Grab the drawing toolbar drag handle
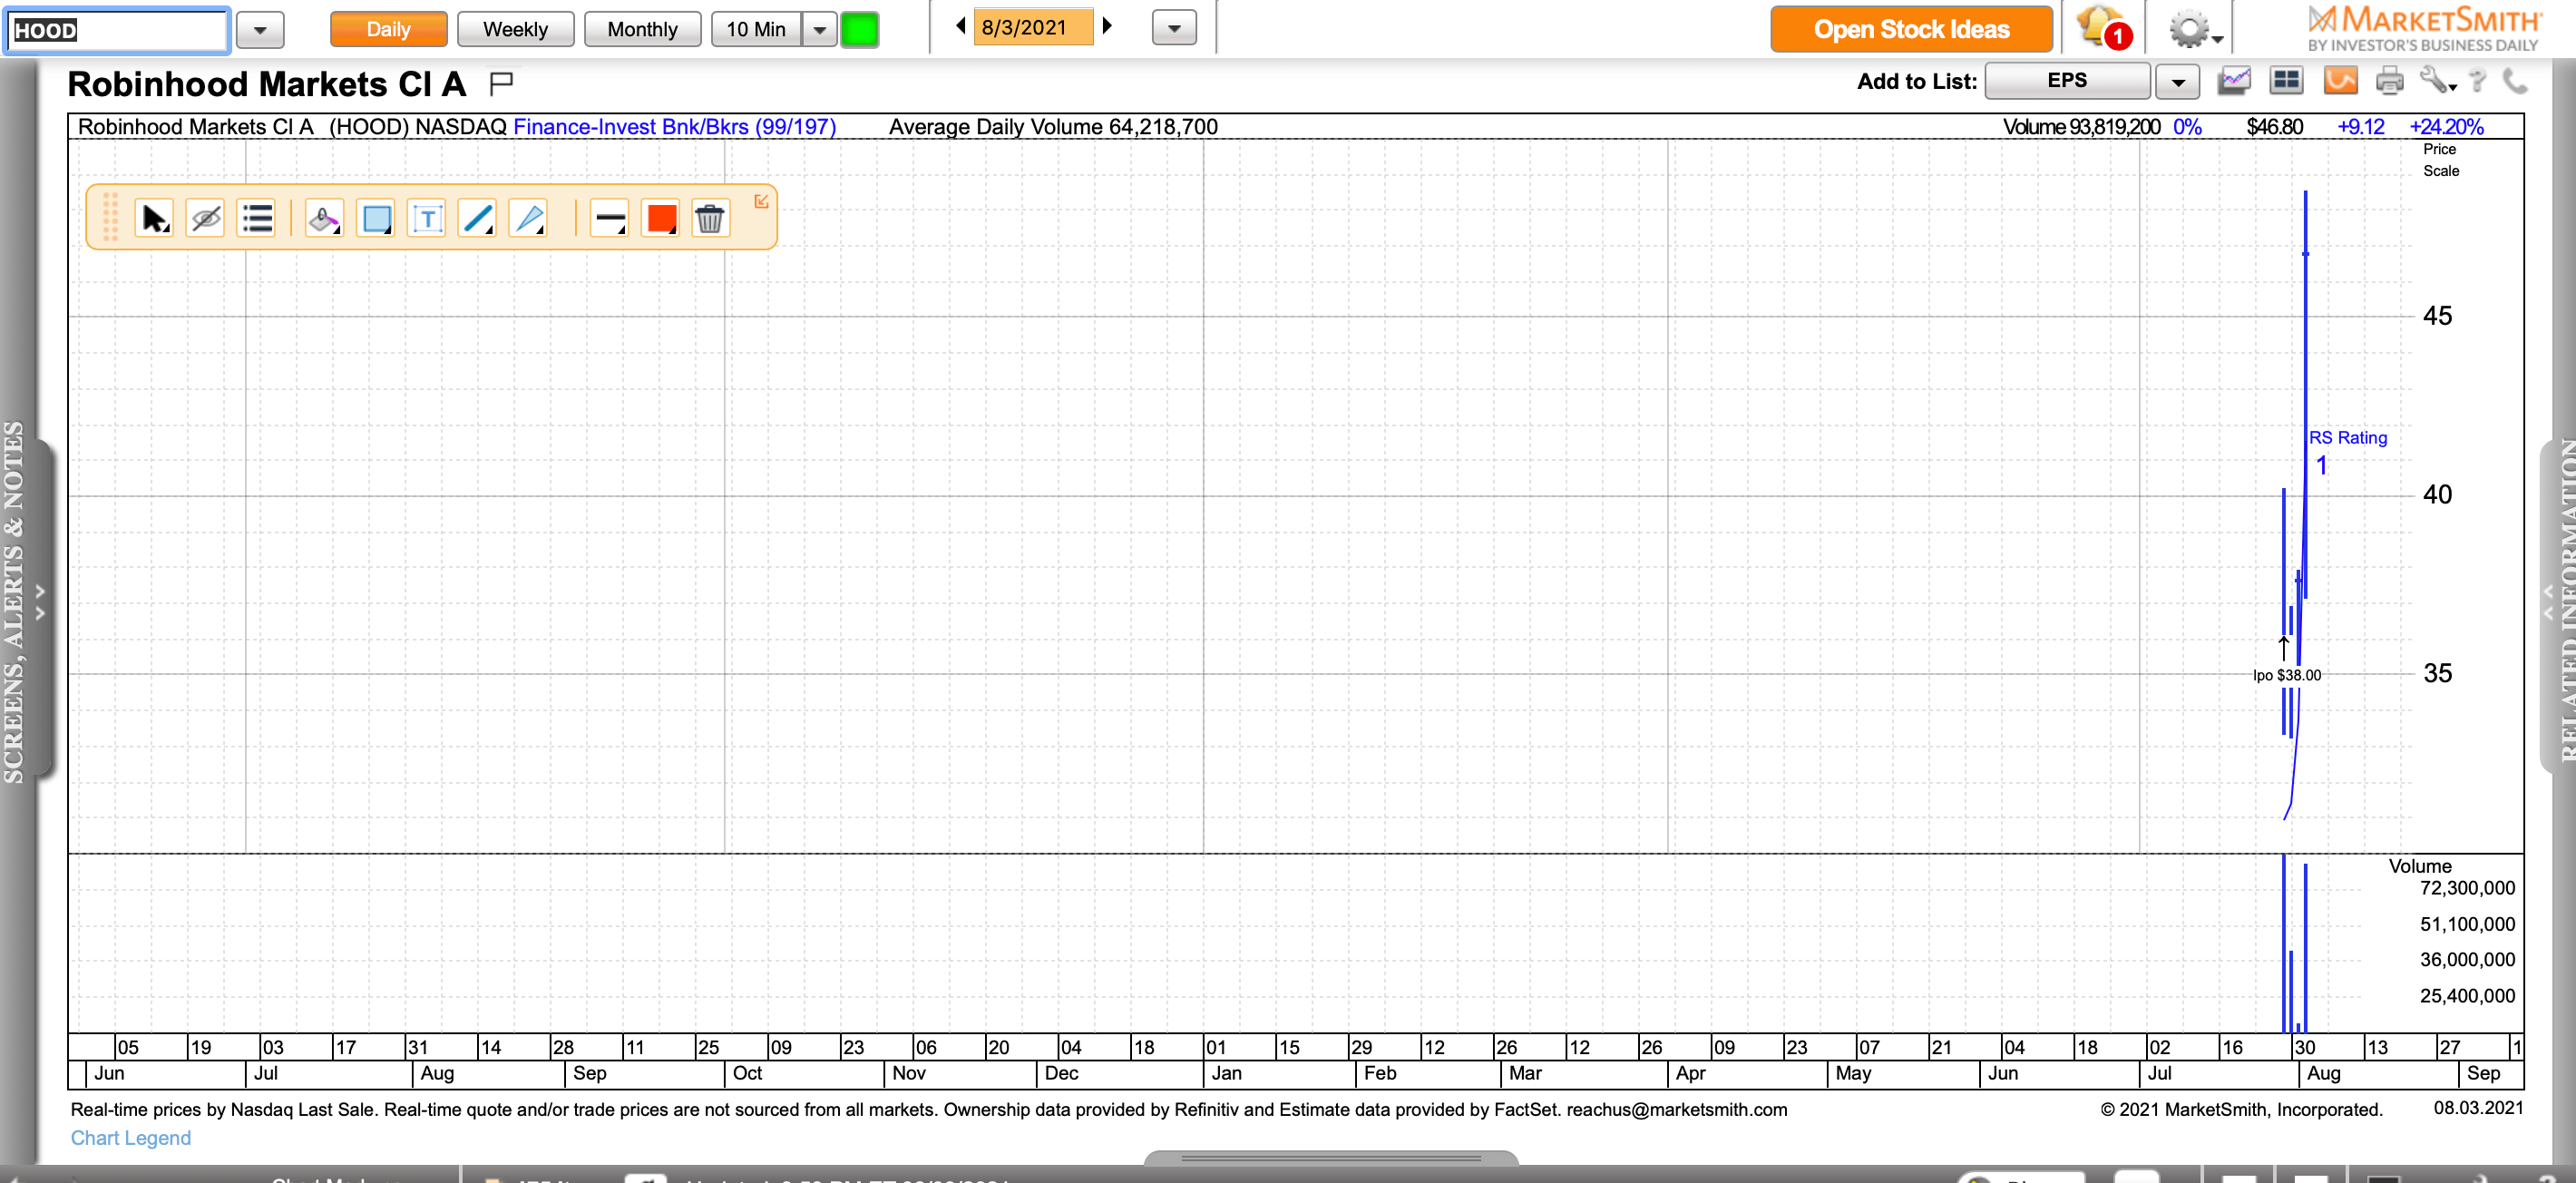The image size is (2576, 1183). 110,217
